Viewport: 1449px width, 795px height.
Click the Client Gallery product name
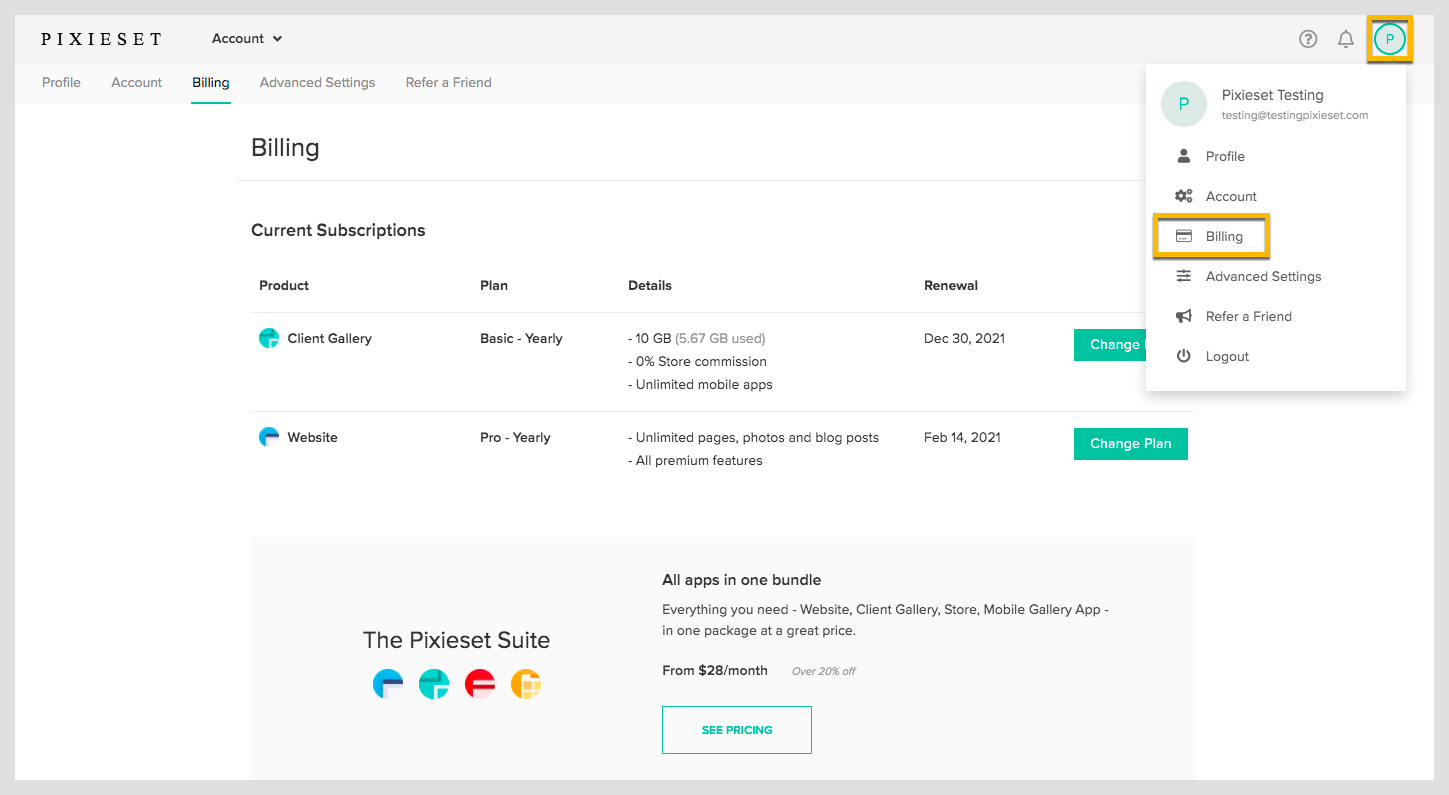click(x=330, y=339)
